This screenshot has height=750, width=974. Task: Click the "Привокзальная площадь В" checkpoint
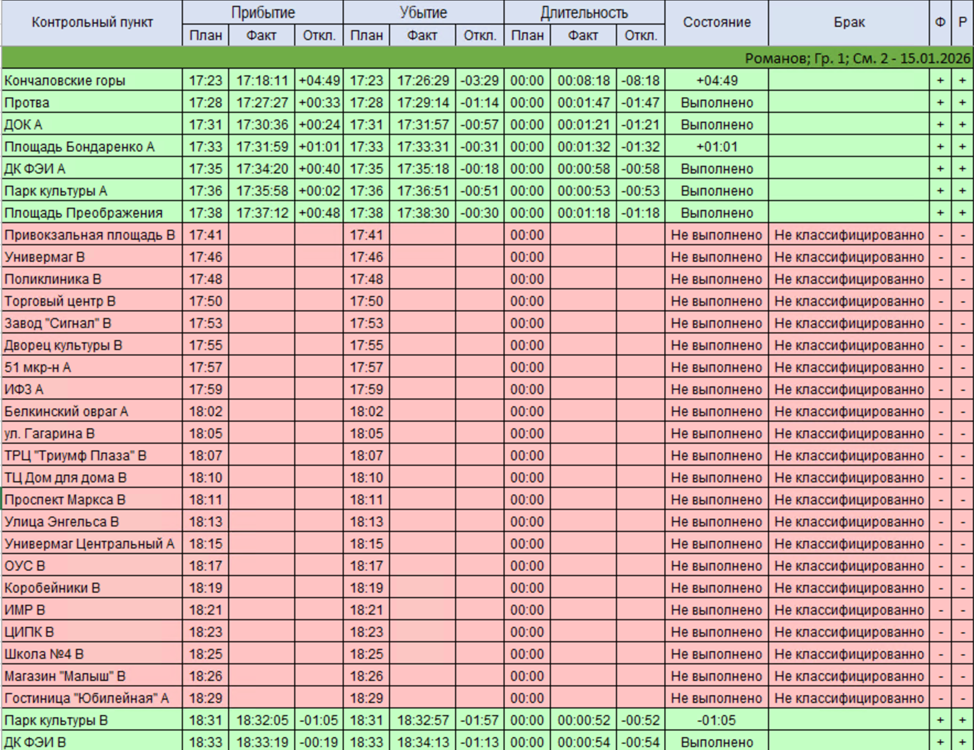click(x=91, y=235)
